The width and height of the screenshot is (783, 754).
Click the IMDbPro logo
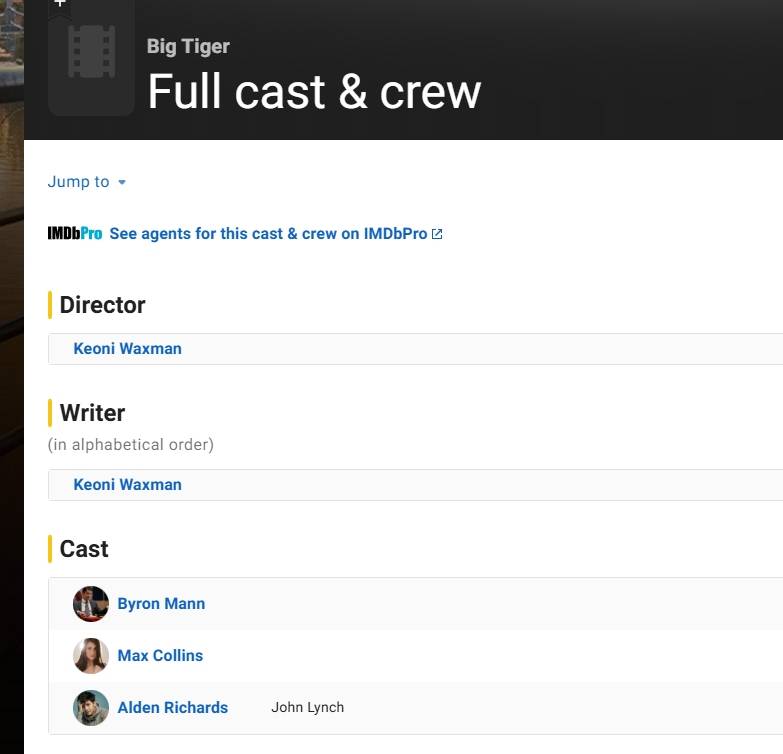pos(75,234)
